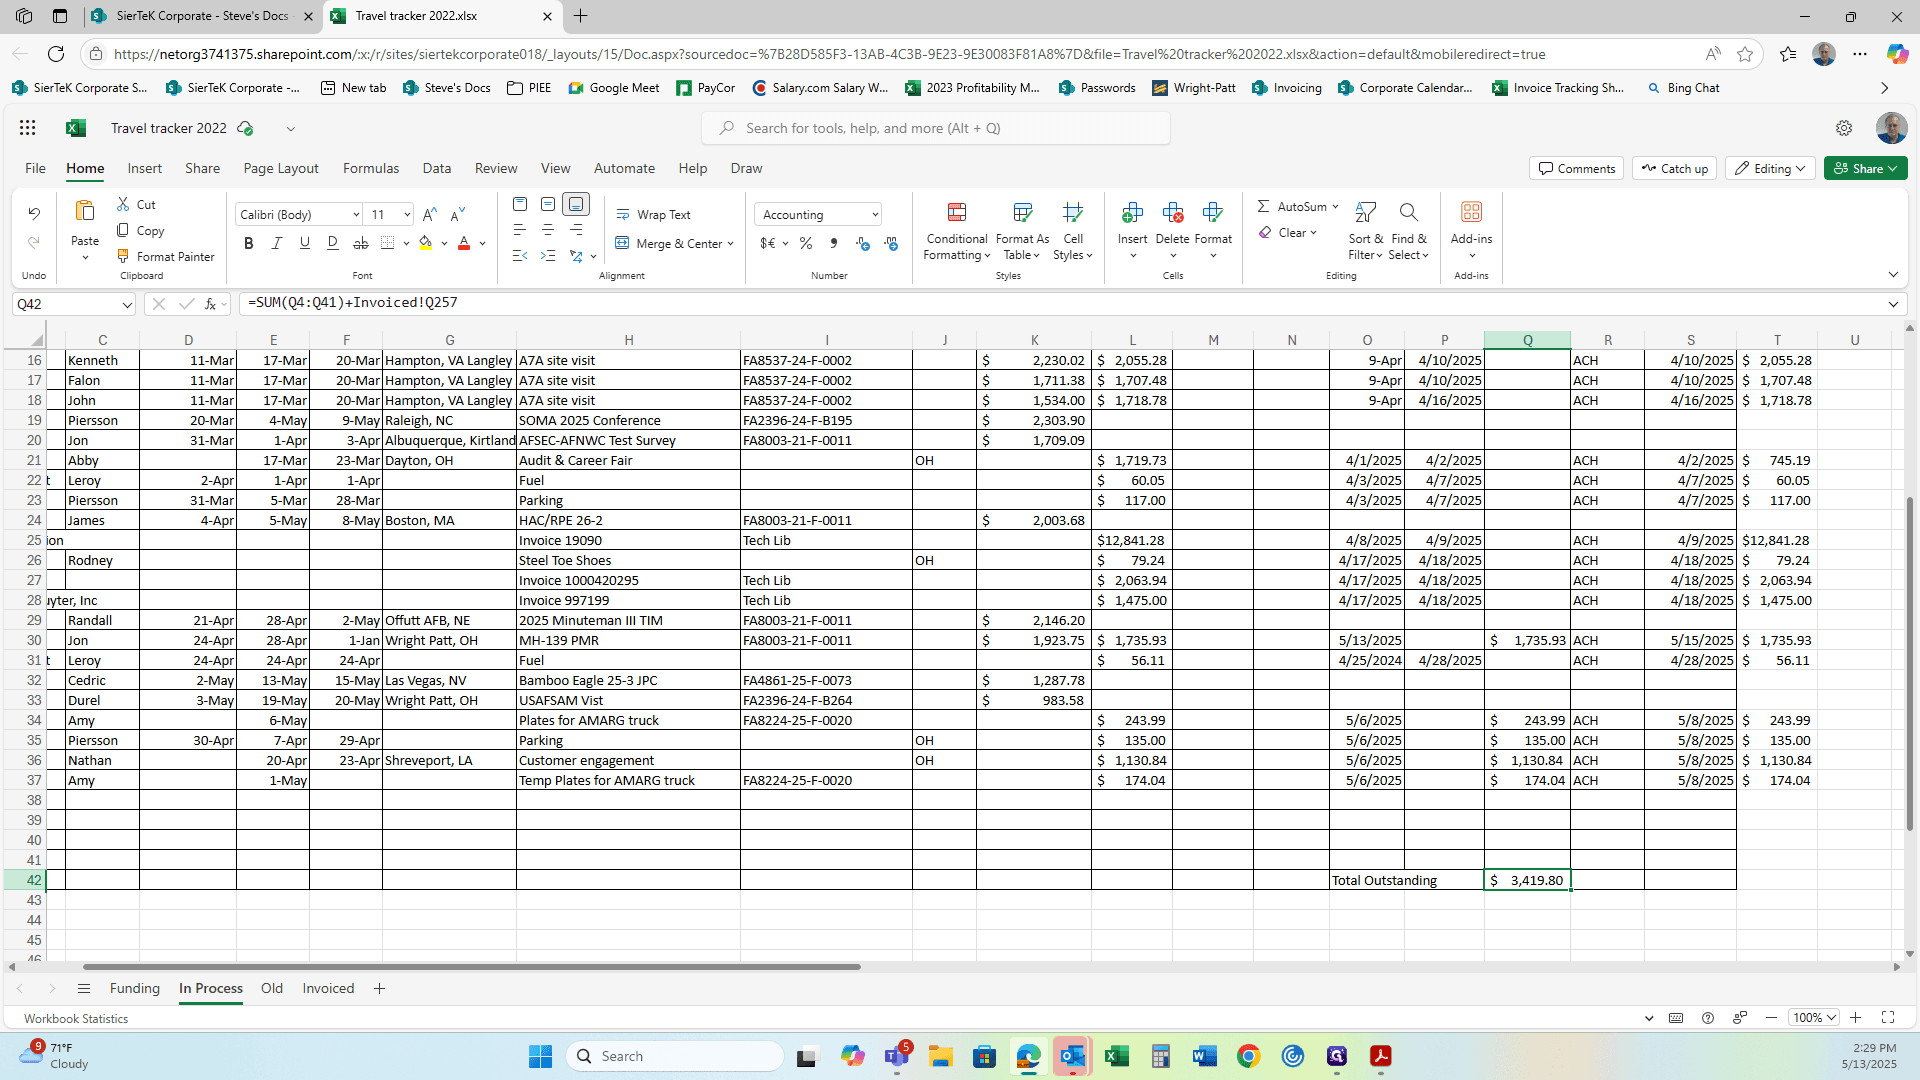Screen dimensions: 1920x1080
Task: Open the Comments pane
Action: click(1576, 168)
